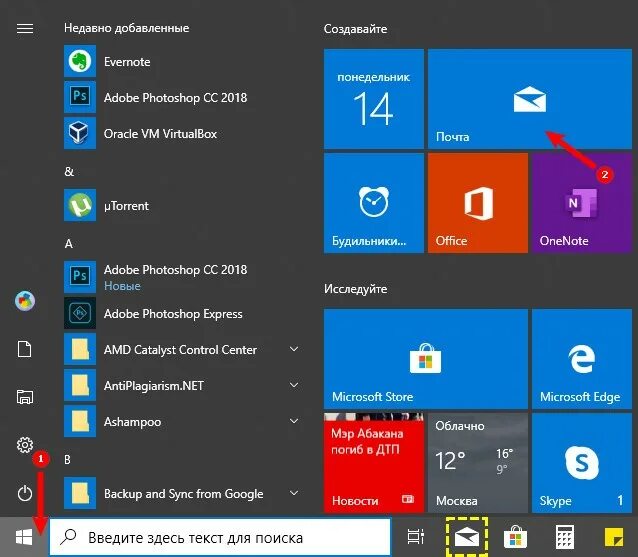Expand the Start menu hamburger button
The image size is (638, 557).
[x=25, y=28]
